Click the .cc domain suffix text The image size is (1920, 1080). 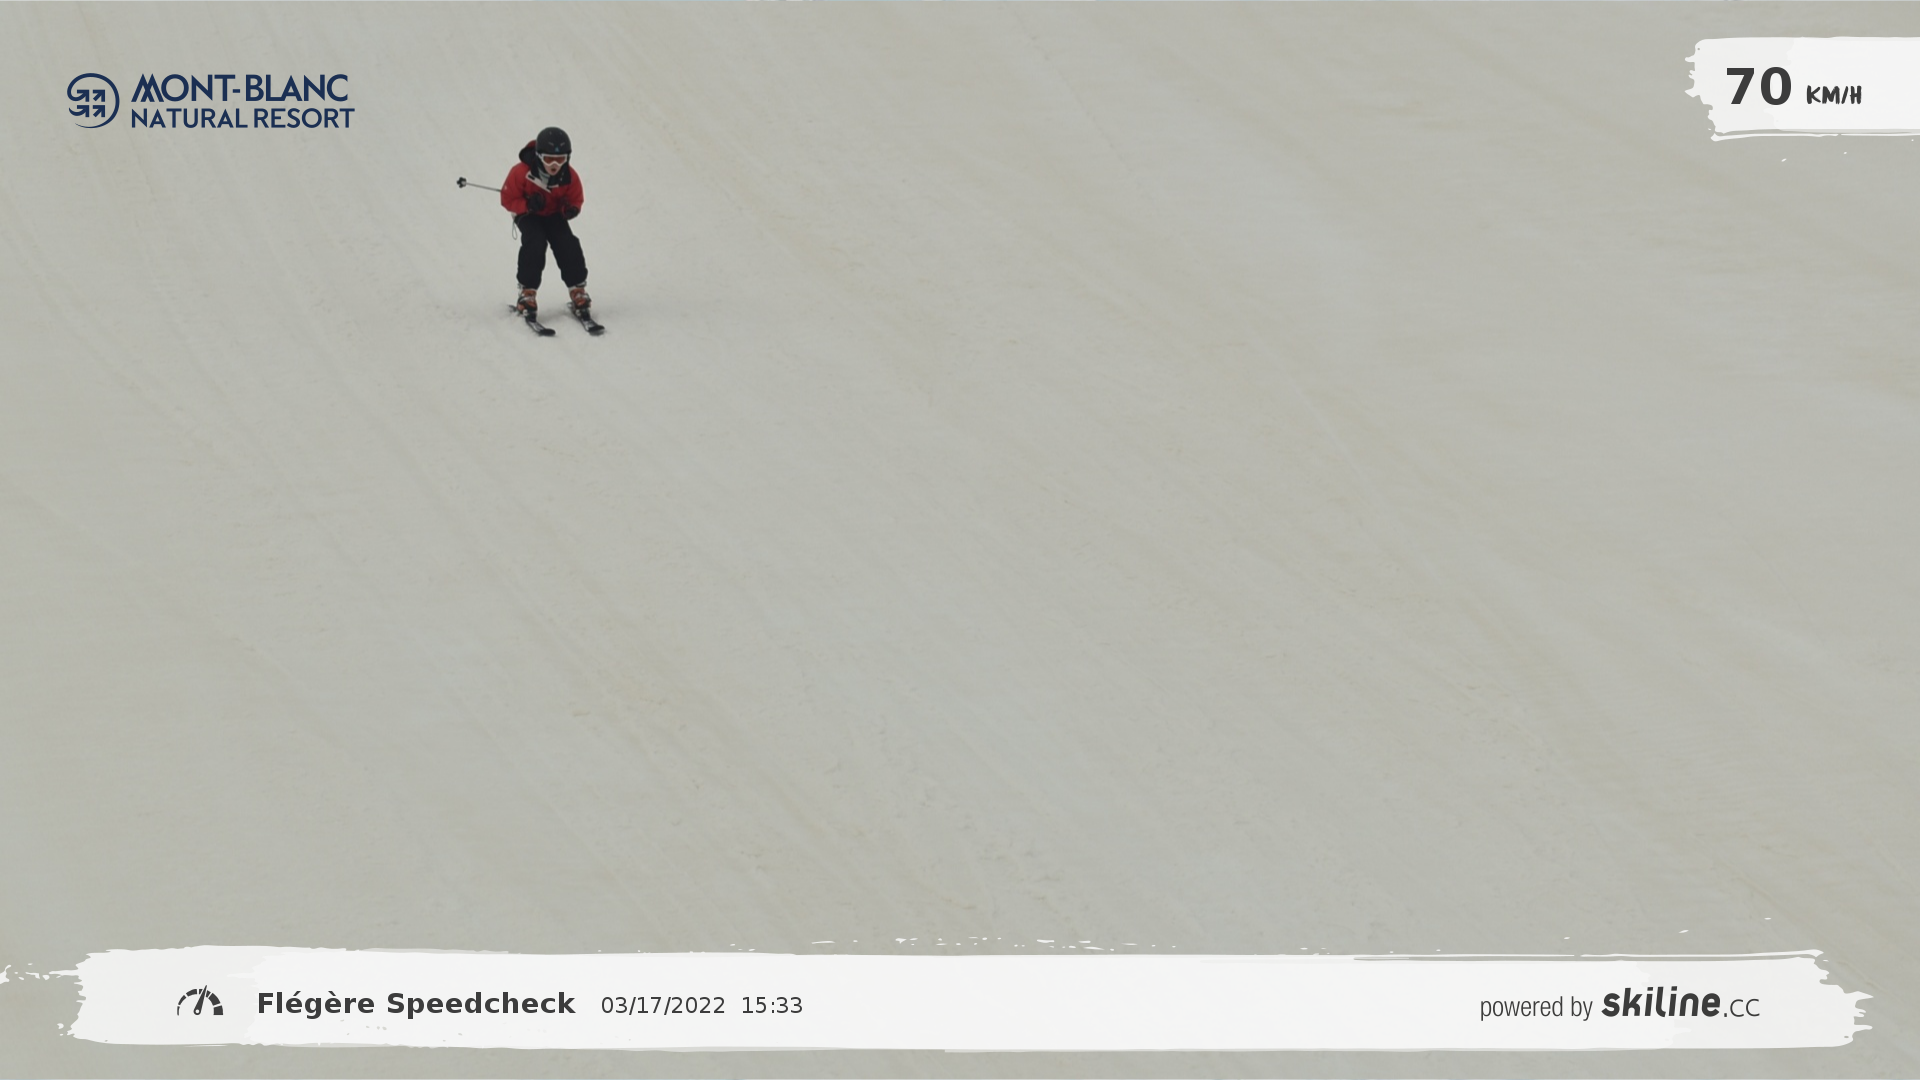[x=1742, y=1008]
